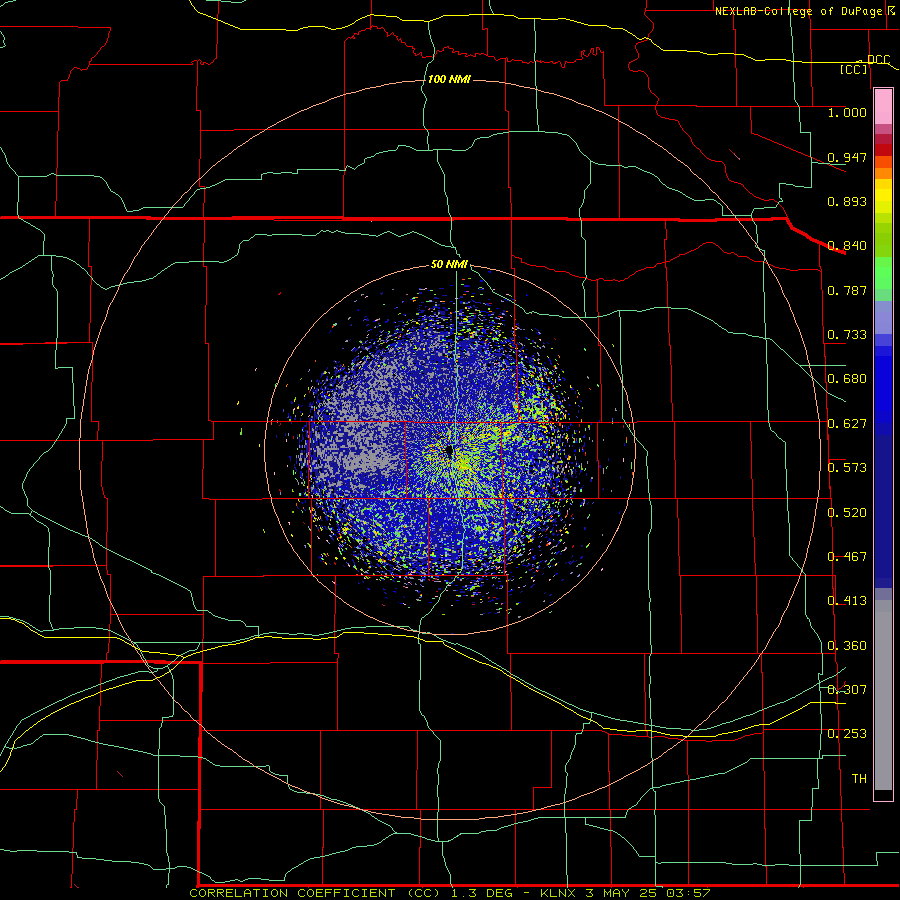Click the KLNX radar site identifier
Viewport: 900px width, 900px height.
(x=558, y=893)
